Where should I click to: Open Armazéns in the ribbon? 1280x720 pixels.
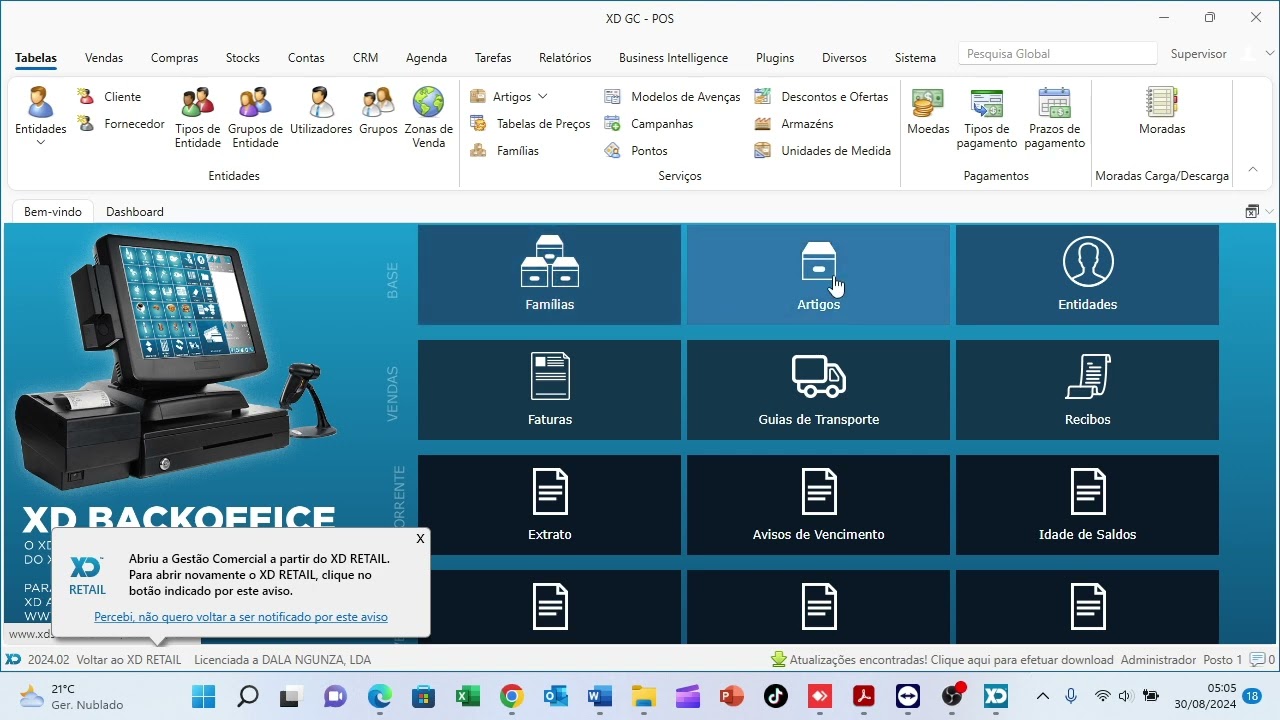point(793,124)
